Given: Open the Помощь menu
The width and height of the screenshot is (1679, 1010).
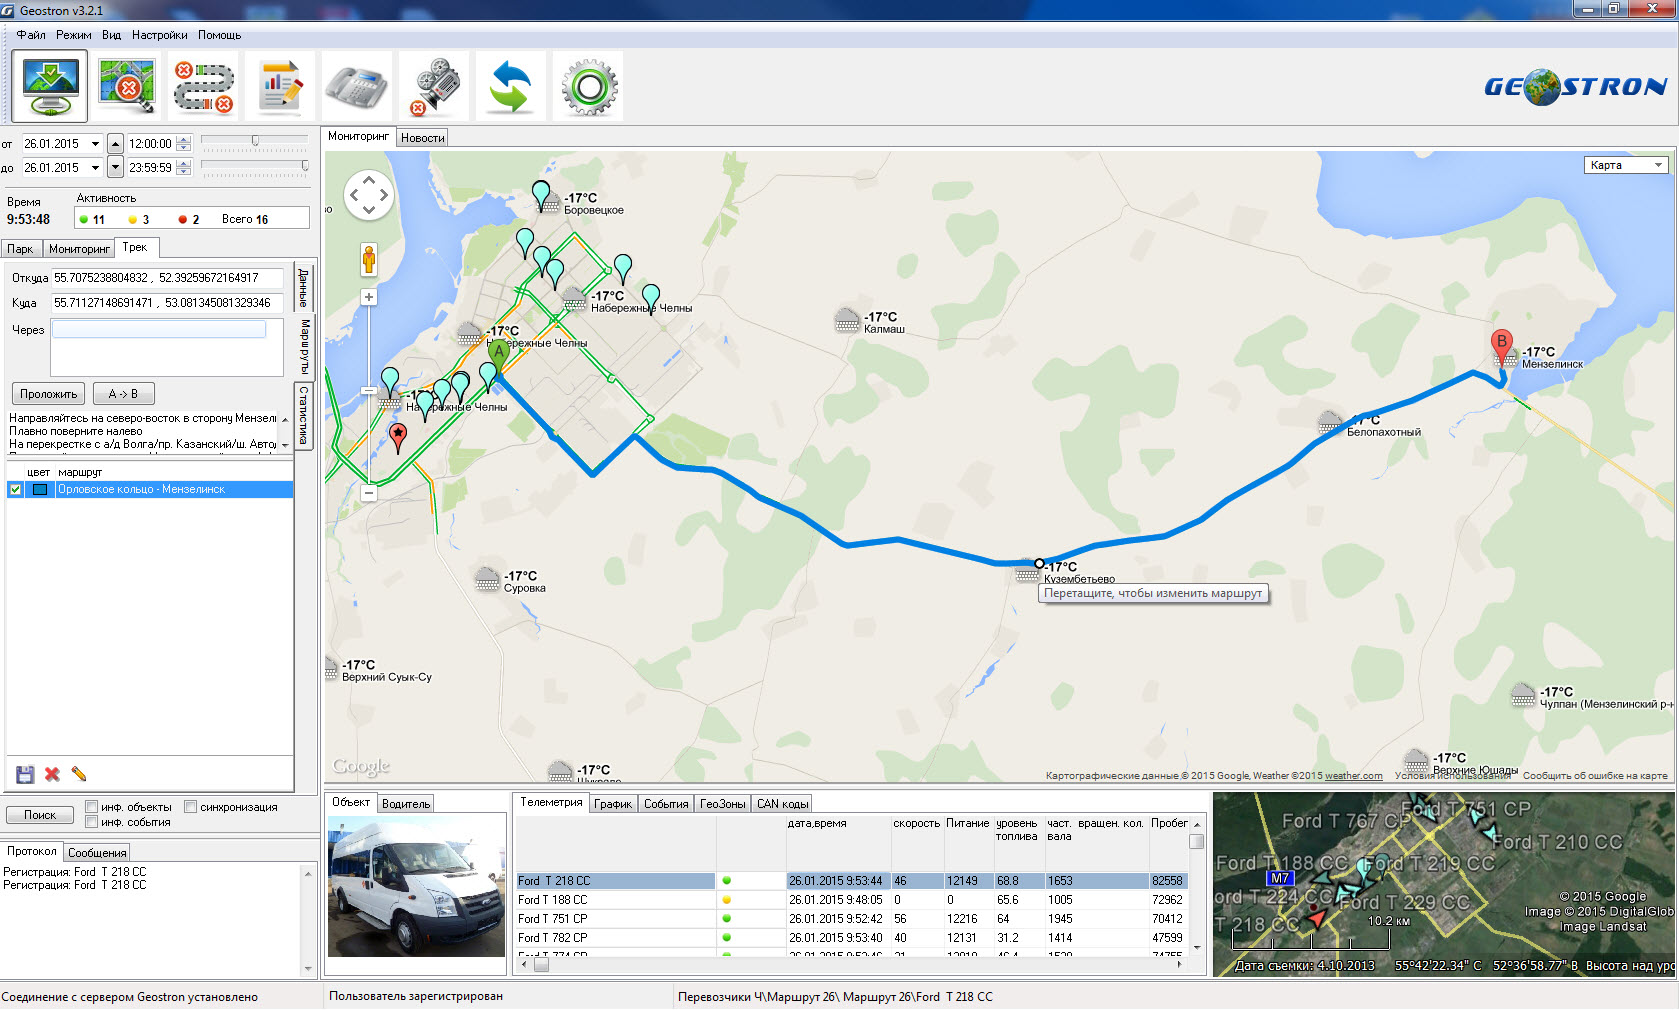Looking at the screenshot, I should (x=219, y=35).
